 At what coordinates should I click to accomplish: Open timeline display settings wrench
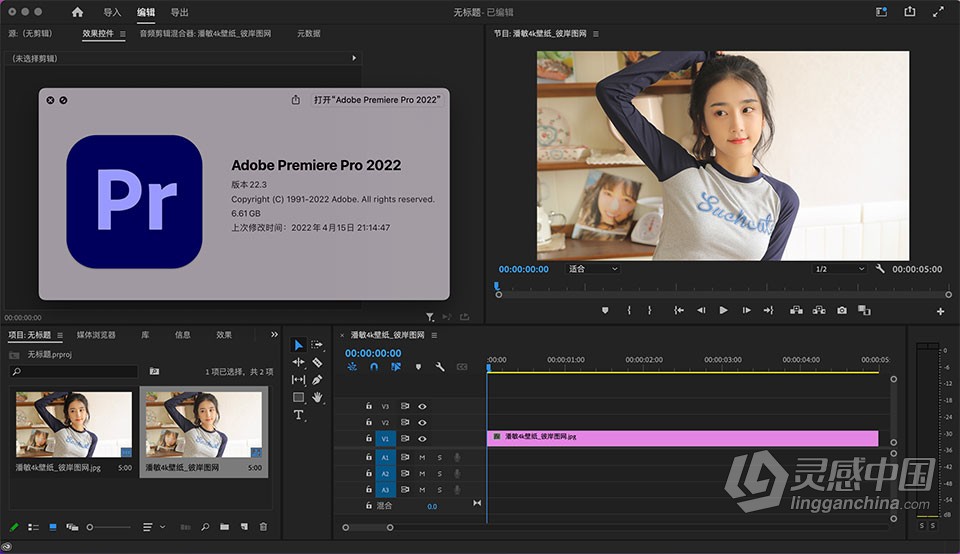click(x=440, y=367)
